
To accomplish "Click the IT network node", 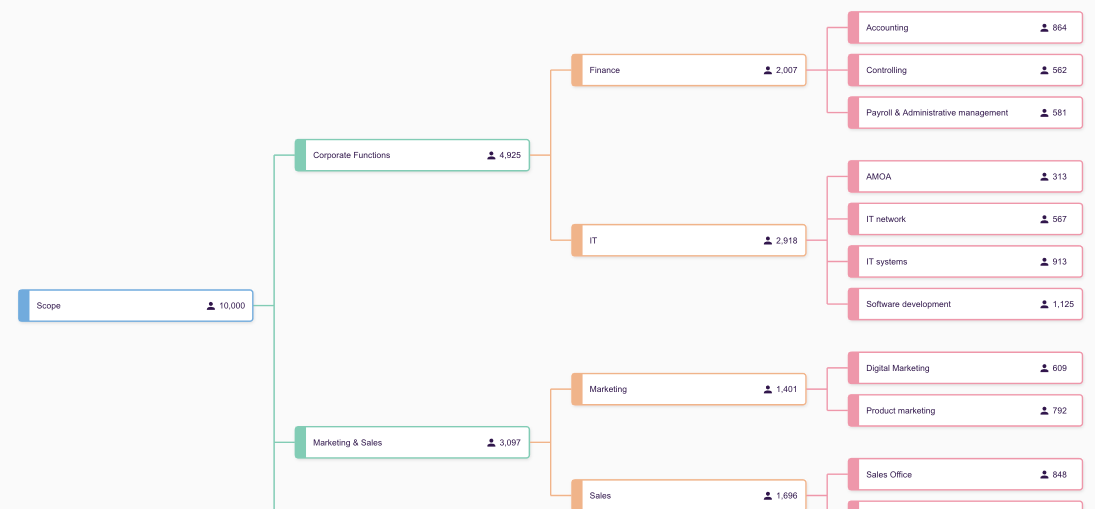I will point(940,219).
